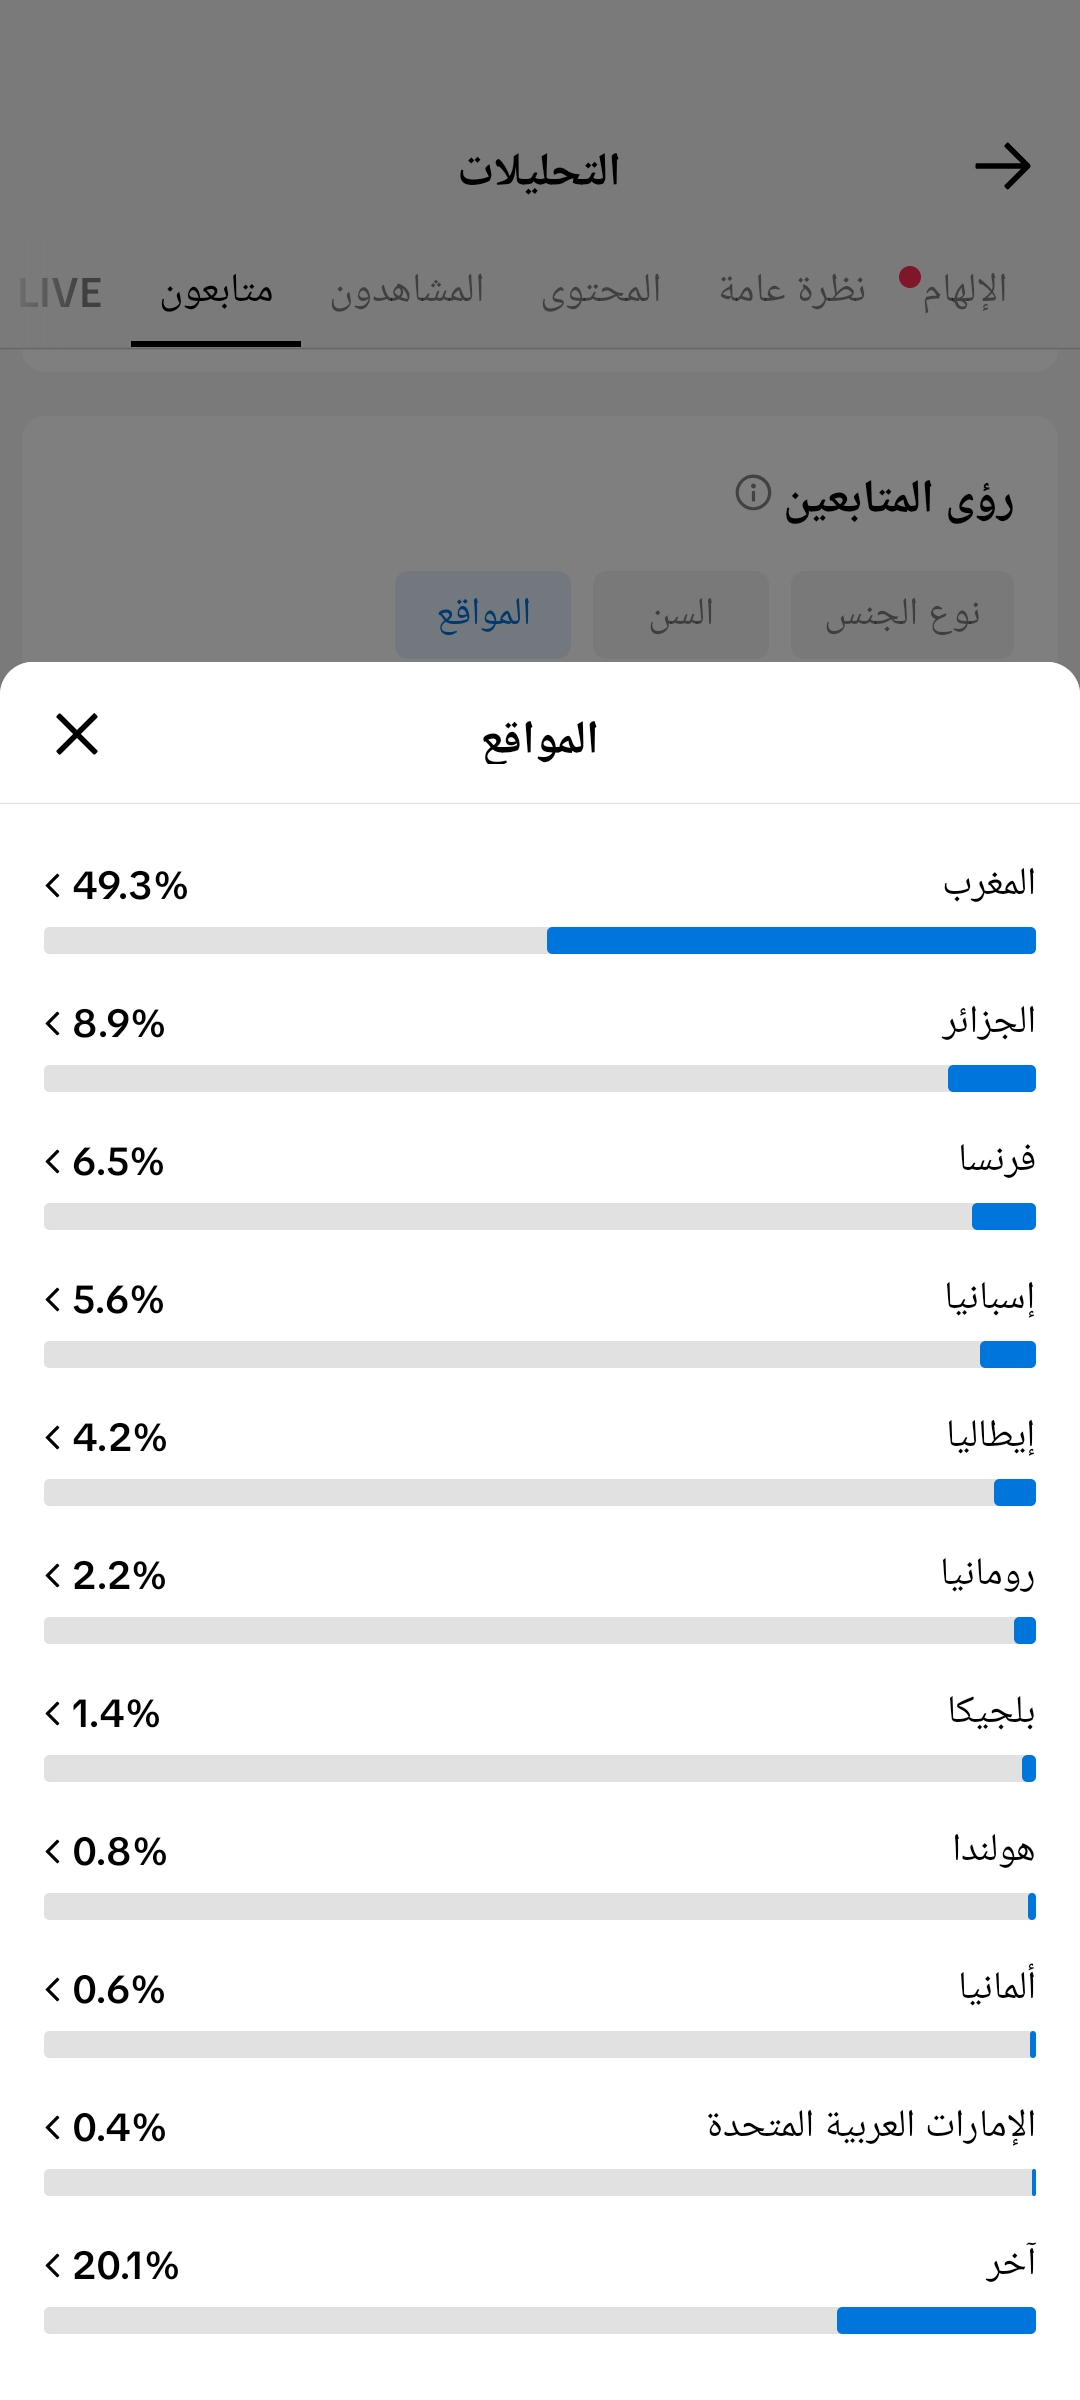Switch to the المشاهدون tab
This screenshot has height=2400, width=1080.
pyautogui.click(x=407, y=290)
